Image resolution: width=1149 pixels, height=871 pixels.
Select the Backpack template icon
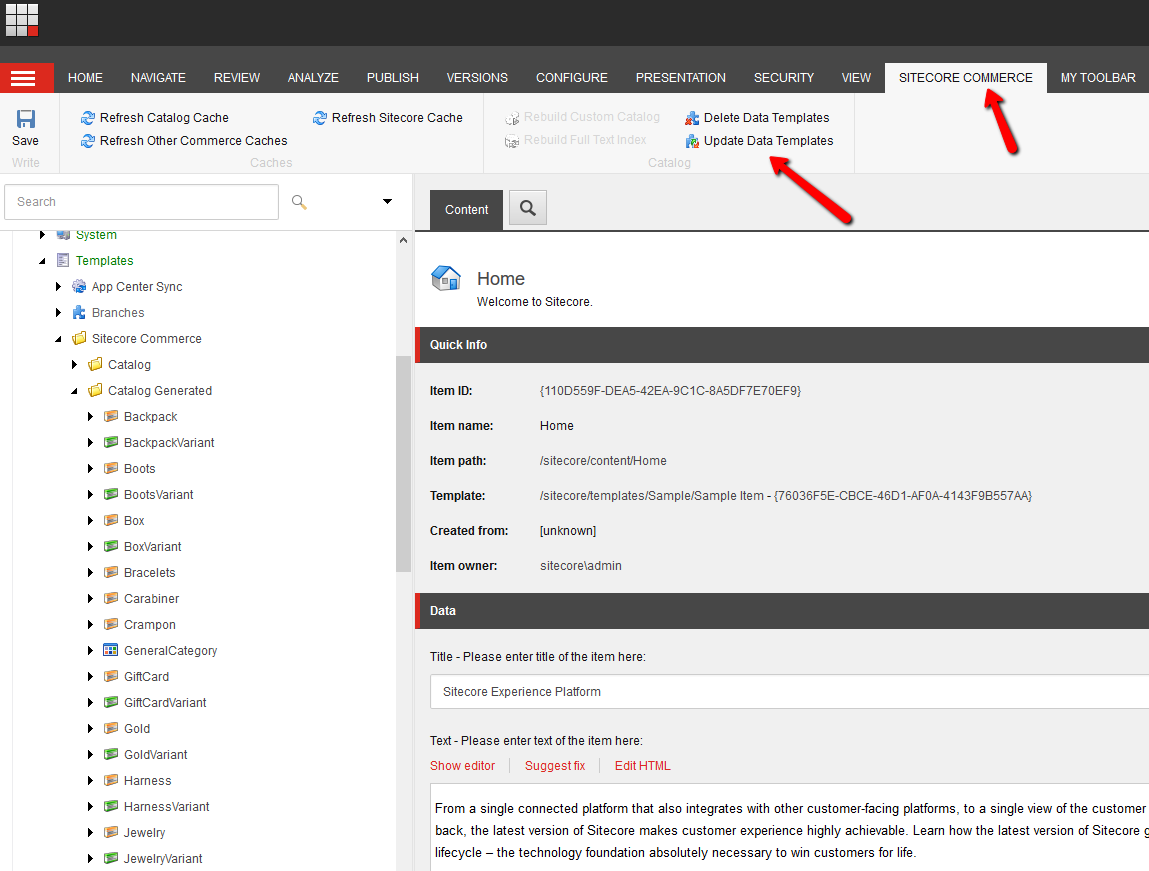click(111, 416)
